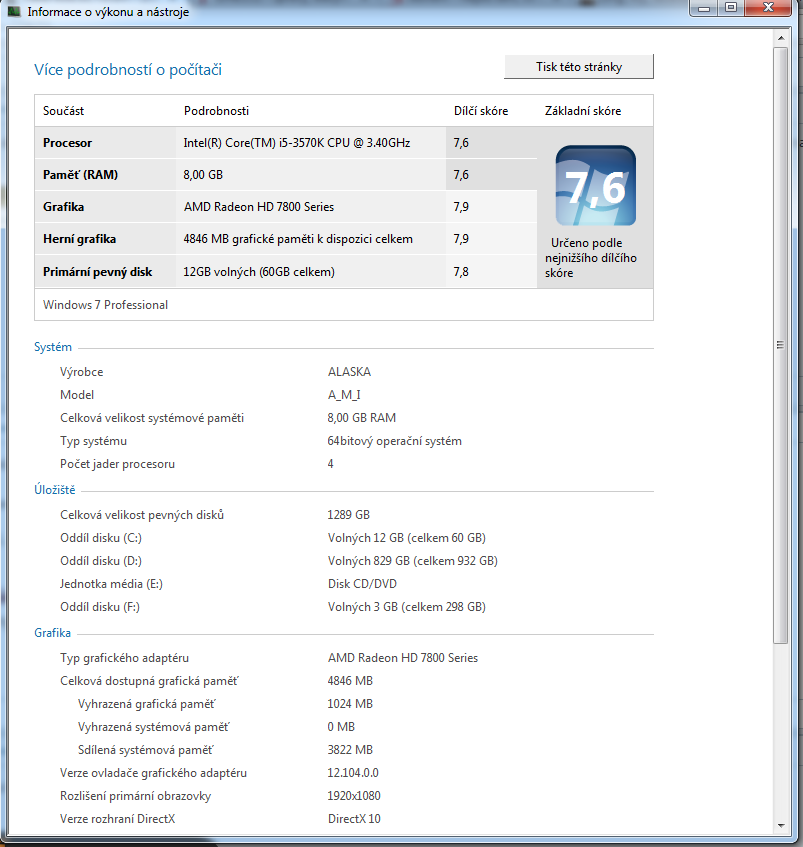Viewport: 803px width, 847px height.
Task: Click the Herní grafika row label
Action: coord(79,239)
